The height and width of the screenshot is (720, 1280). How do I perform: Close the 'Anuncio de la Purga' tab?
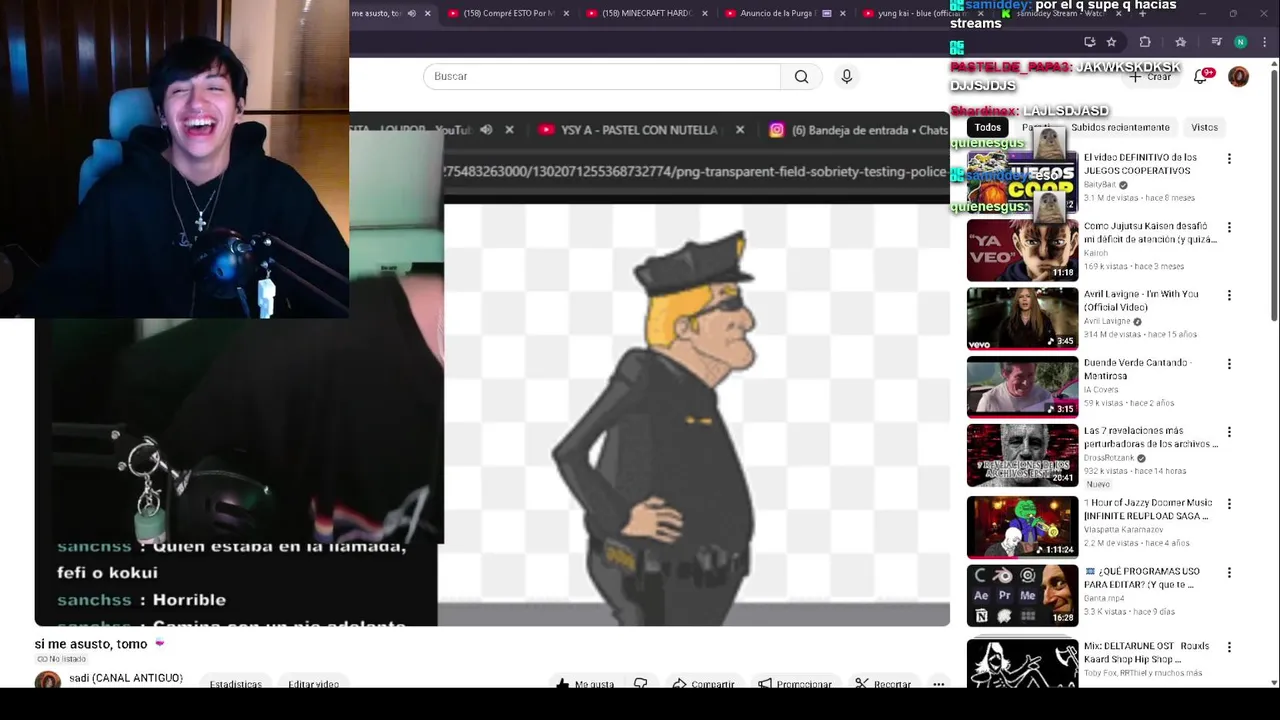[843, 13]
